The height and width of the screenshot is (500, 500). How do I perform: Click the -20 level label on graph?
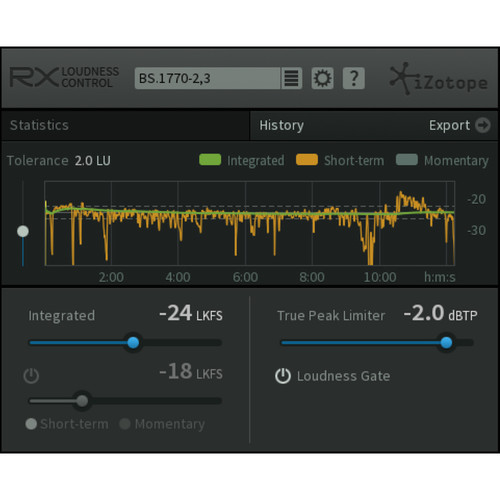click(x=476, y=199)
